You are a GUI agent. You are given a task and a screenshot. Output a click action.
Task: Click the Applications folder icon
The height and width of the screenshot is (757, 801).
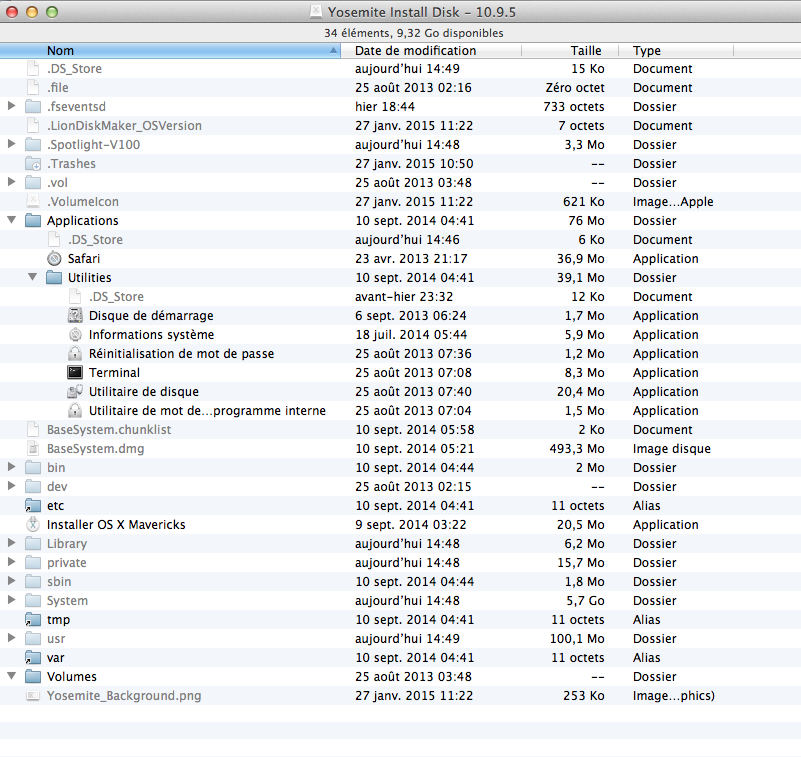[33, 221]
